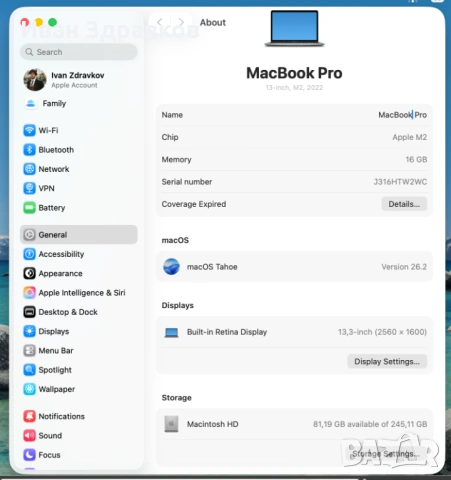451x480 pixels.
Task: Edit the computer Name field
Action: pos(402,115)
